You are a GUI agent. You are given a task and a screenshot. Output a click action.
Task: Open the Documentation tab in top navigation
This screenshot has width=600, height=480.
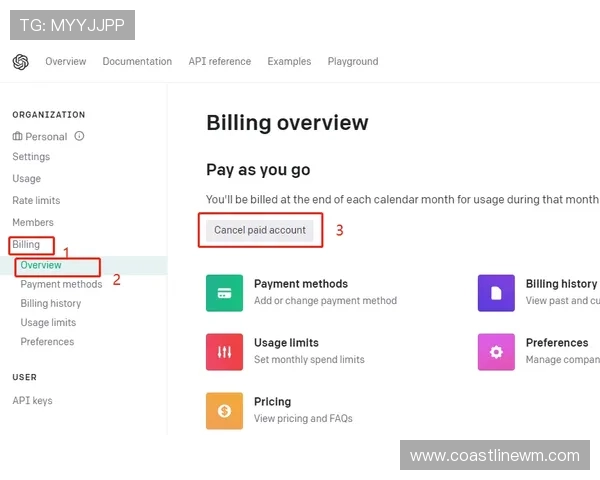click(137, 62)
